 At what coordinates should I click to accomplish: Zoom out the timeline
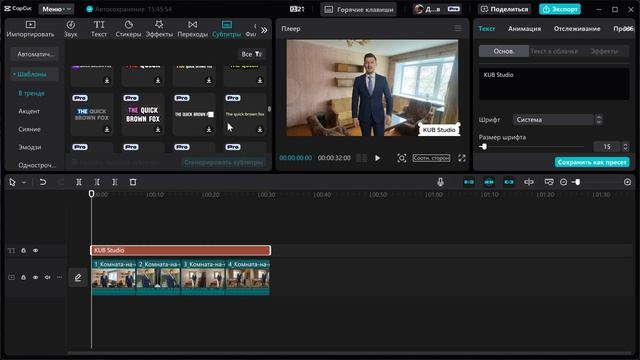click(563, 182)
